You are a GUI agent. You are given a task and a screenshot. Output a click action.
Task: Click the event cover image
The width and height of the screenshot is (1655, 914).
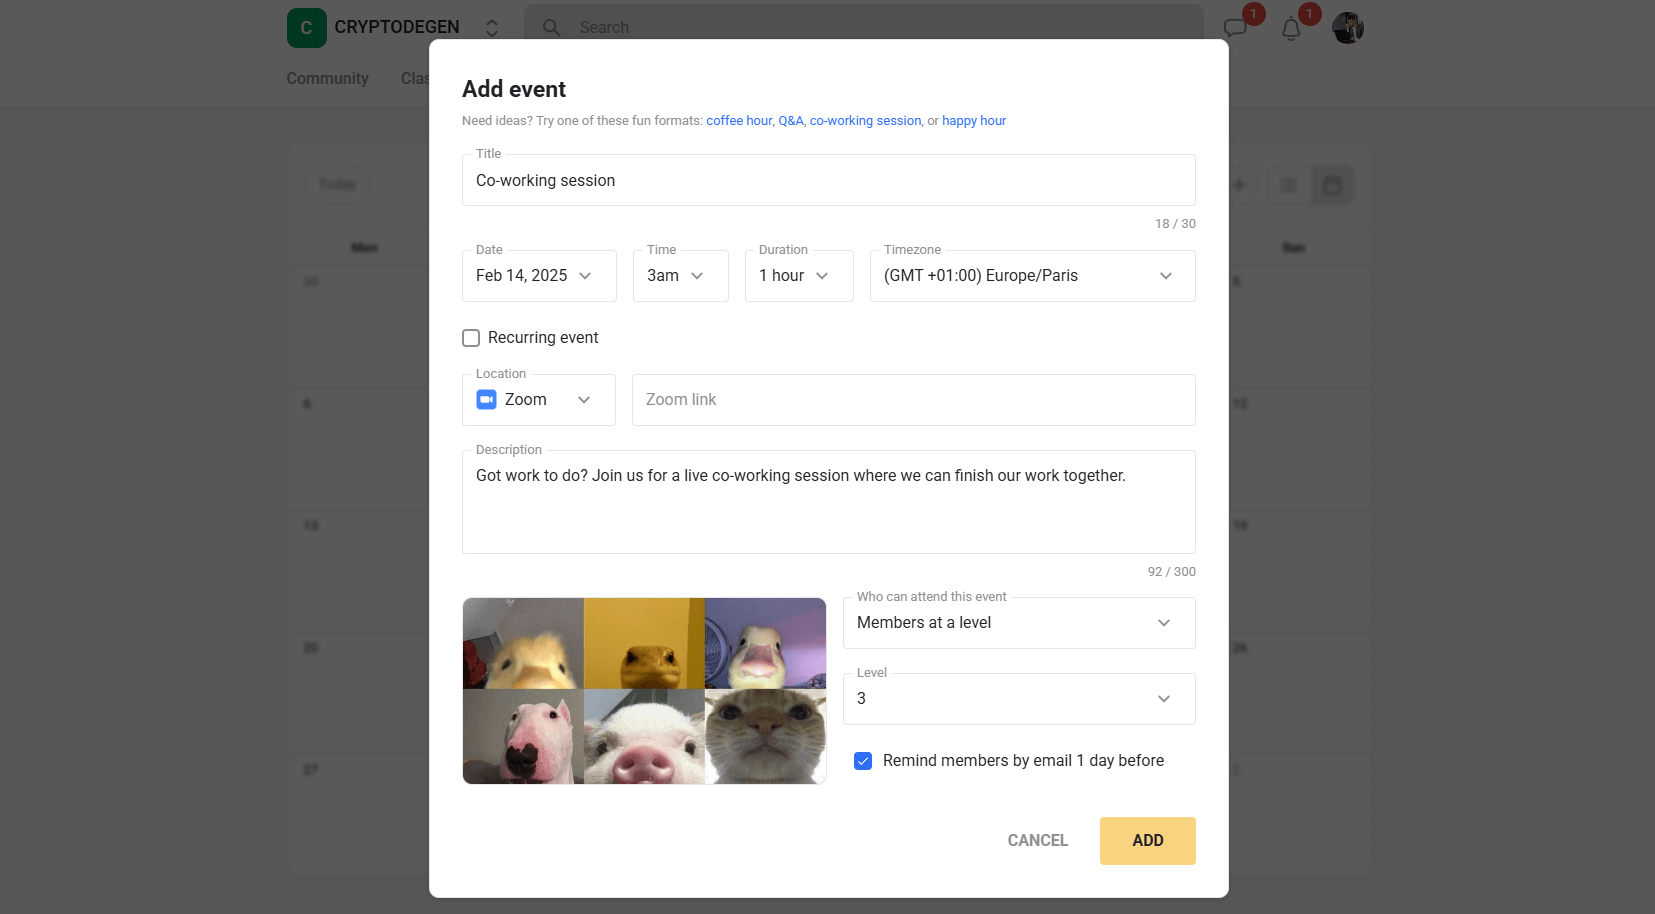click(x=644, y=691)
